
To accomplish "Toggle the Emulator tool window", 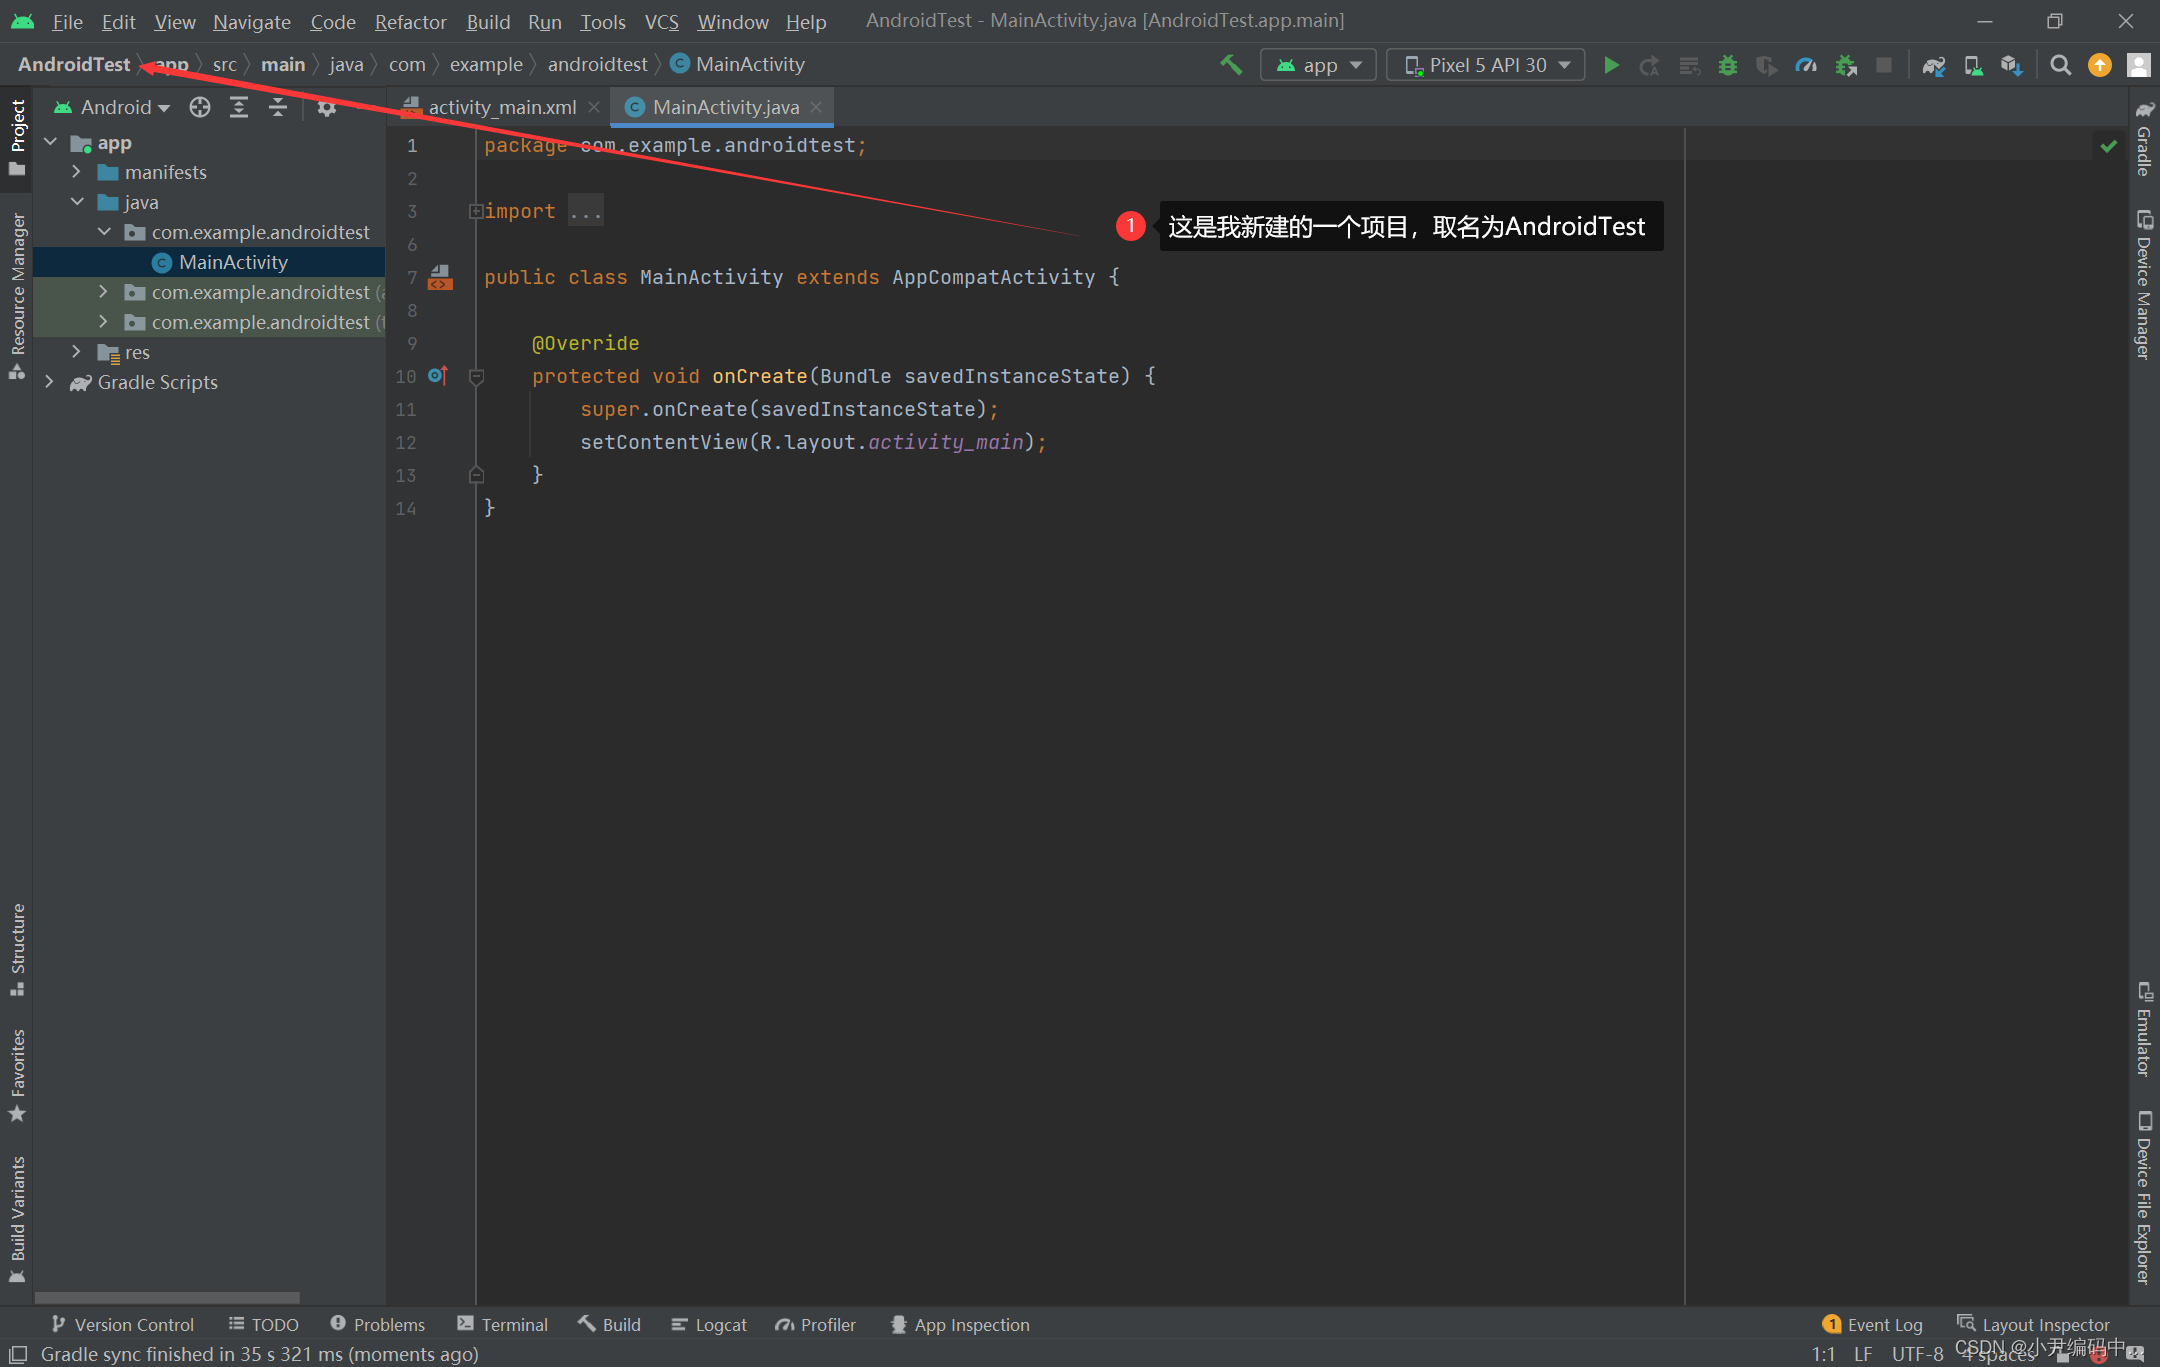I will [x=2144, y=1030].
